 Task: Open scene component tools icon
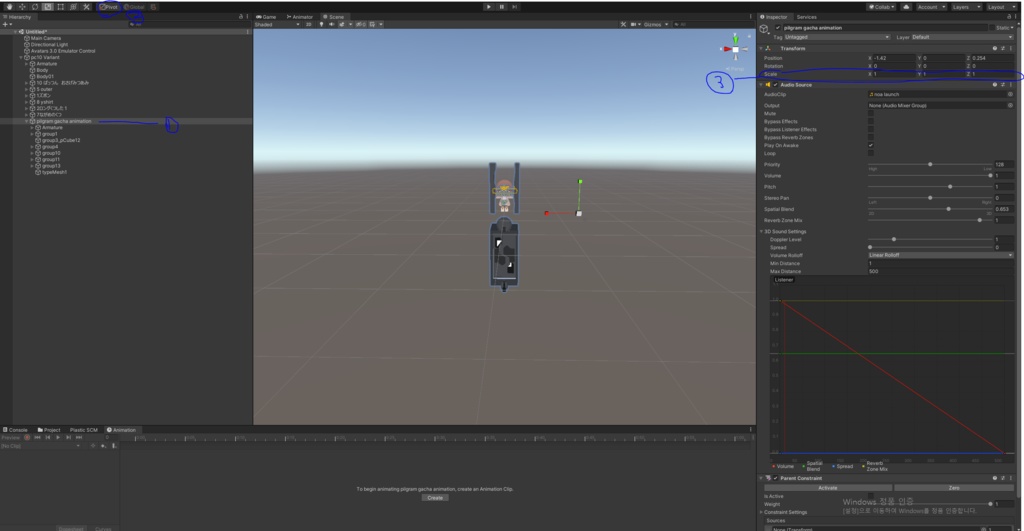click(x=623, y=25)
